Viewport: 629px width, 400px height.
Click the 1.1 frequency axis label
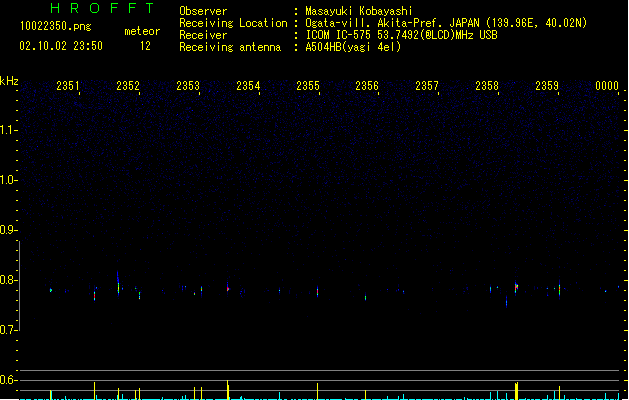pyautogui.click(x=8, y=130)
